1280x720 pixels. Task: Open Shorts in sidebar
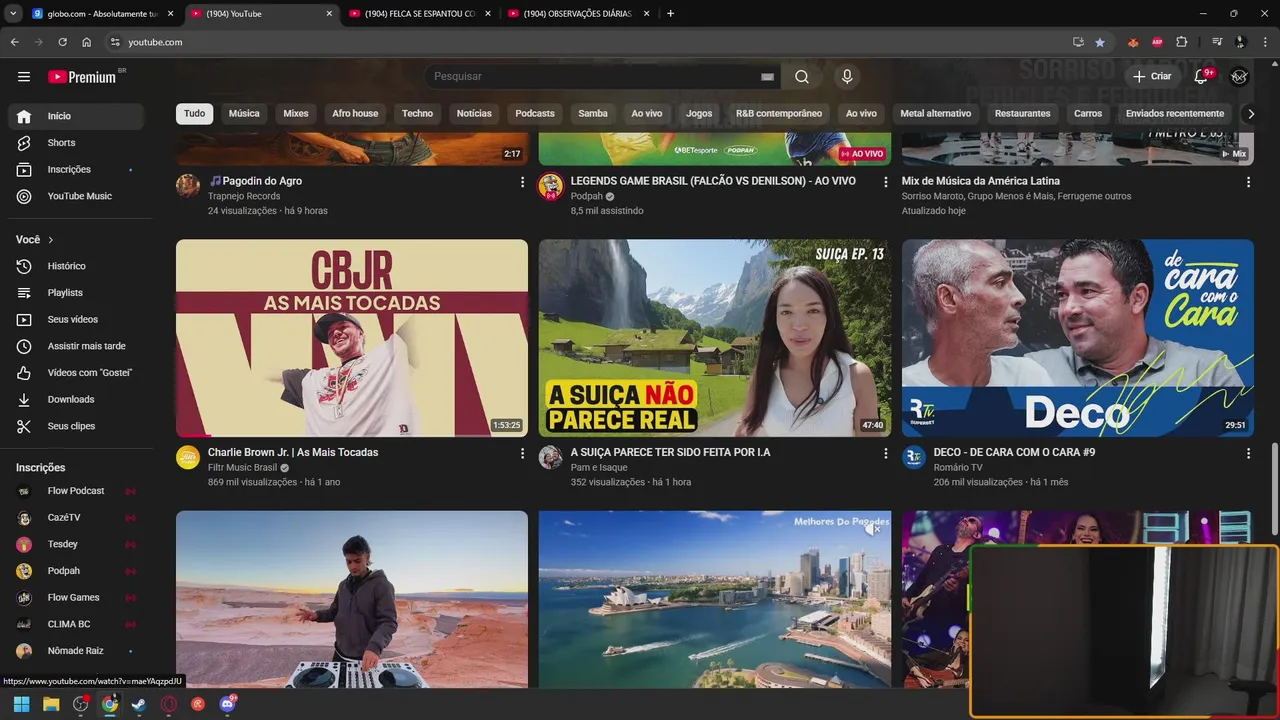tap(76, 143)
